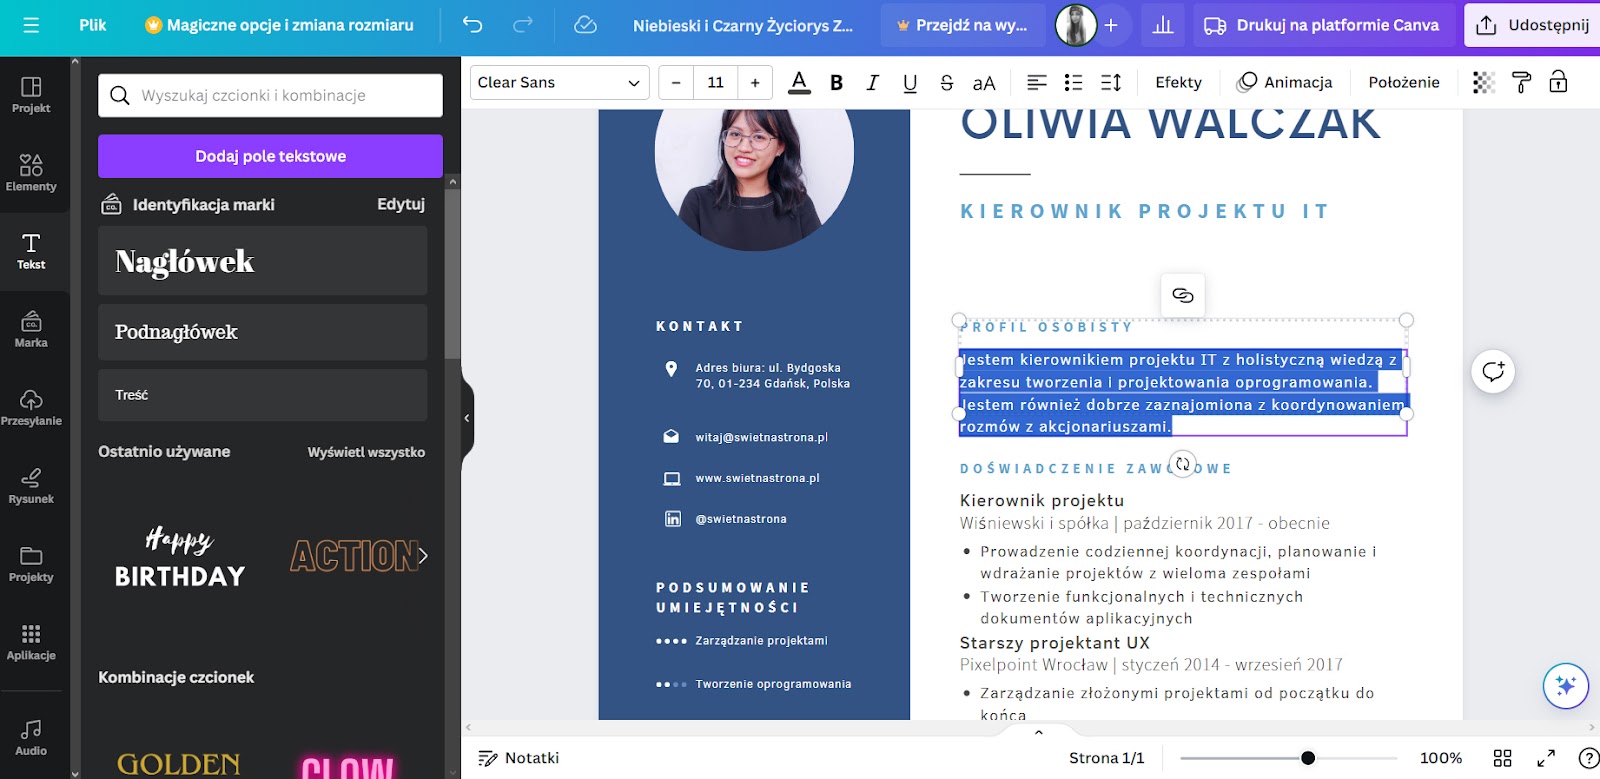This screenshot has width=1600, height=779.
Task: Open transparency checkerboard icon
Action: (1484, 83)
